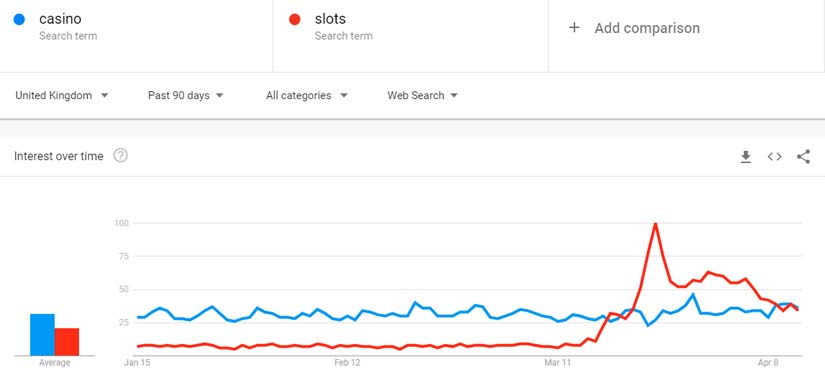Open the United Kingdom region dropdown
Image resolution: width=825 pixels, height=376 pixels.
pyautogui.click(x=62, y=96)
